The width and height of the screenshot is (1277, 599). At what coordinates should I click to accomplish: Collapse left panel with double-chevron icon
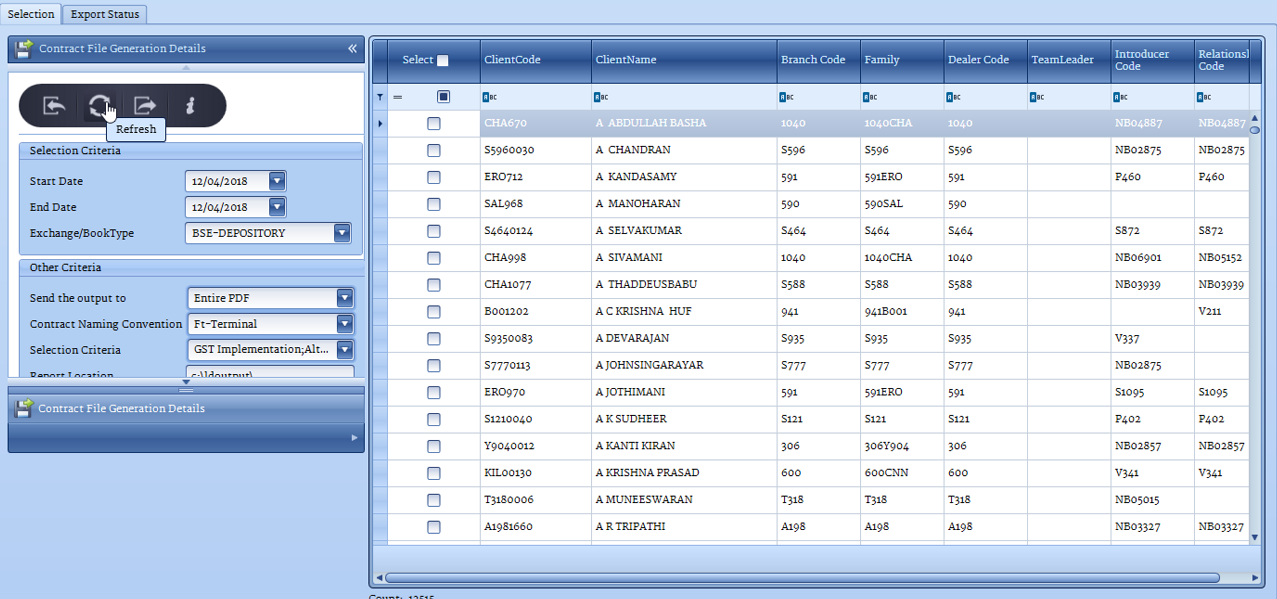click(x=352, y=48)
